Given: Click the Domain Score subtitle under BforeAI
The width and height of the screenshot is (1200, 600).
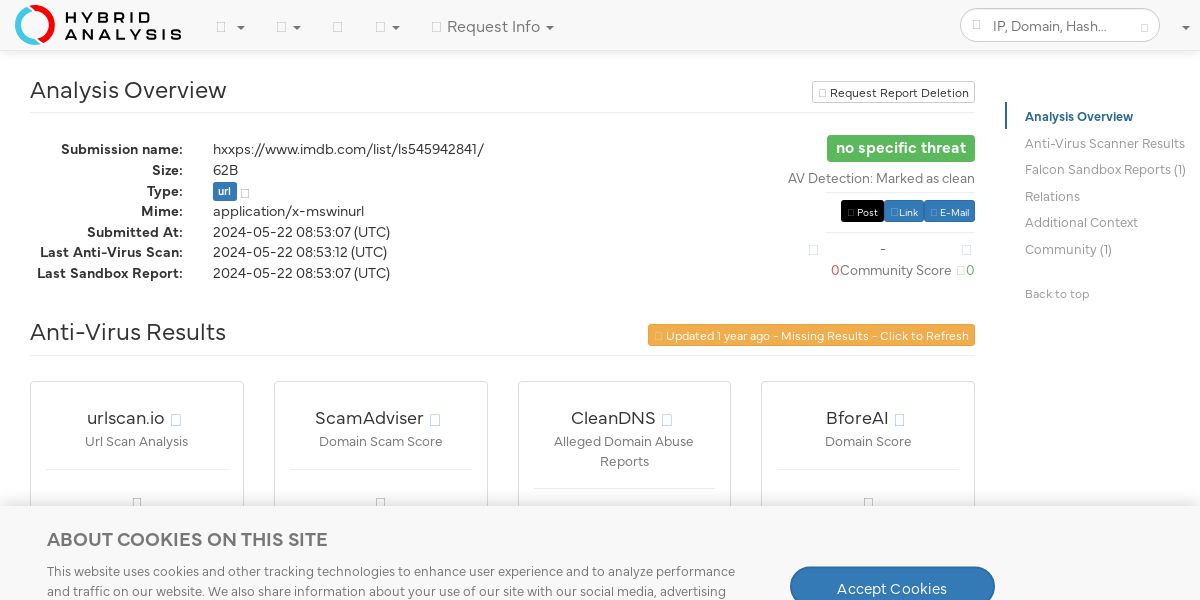Looking at the screenshot, I should [x=868, y=442].
